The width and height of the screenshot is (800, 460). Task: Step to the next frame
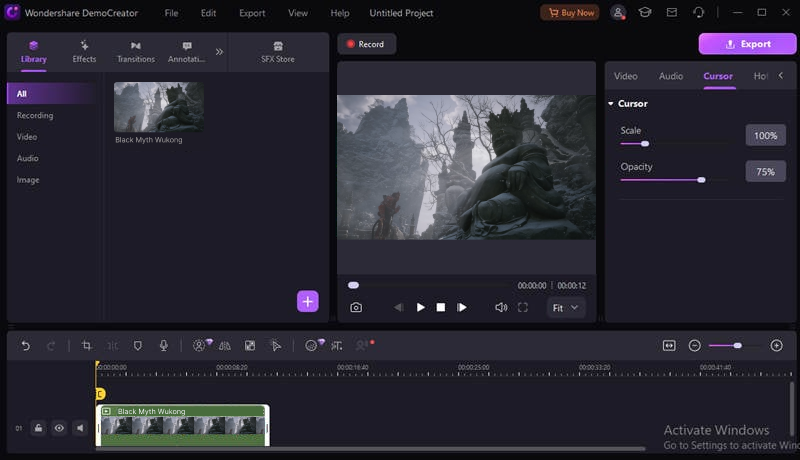tap(462, 308)
